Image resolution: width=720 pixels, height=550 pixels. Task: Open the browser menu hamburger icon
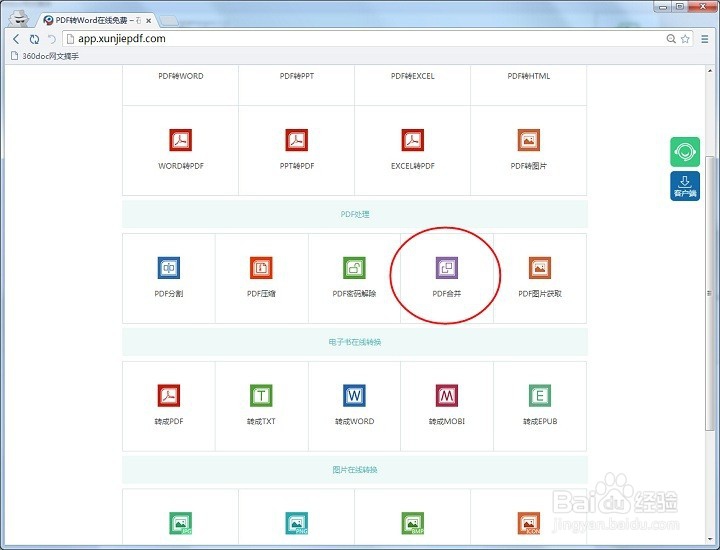[x=705, y=39]
